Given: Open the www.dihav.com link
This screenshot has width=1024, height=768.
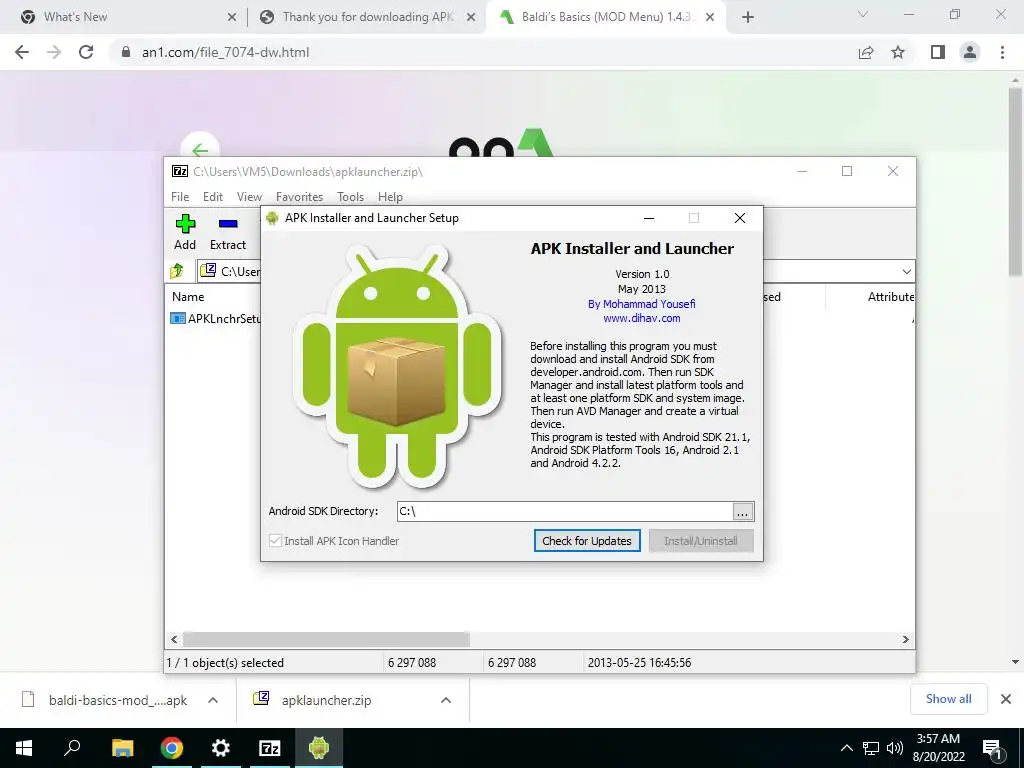Looking at the screenshot, I should coord(641,318).
